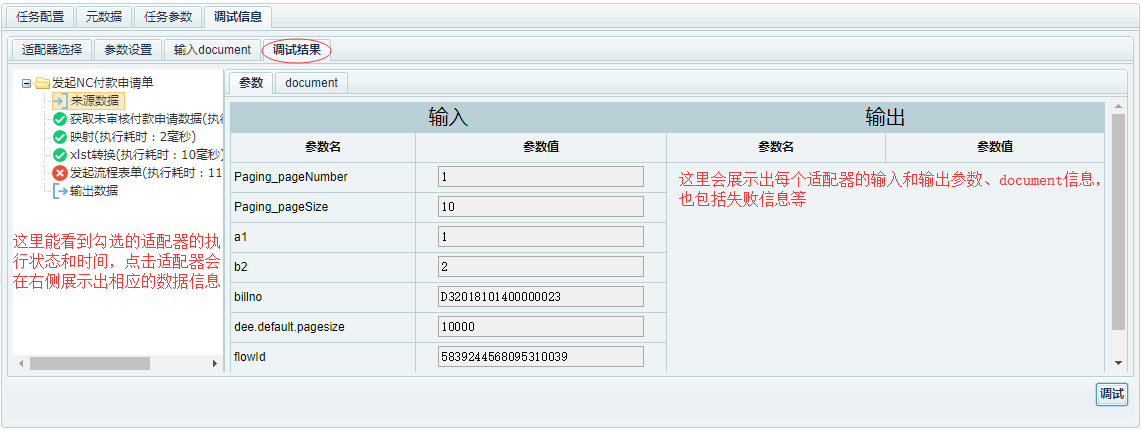
Task: Click the b2 value field
Action: [541, 266]
